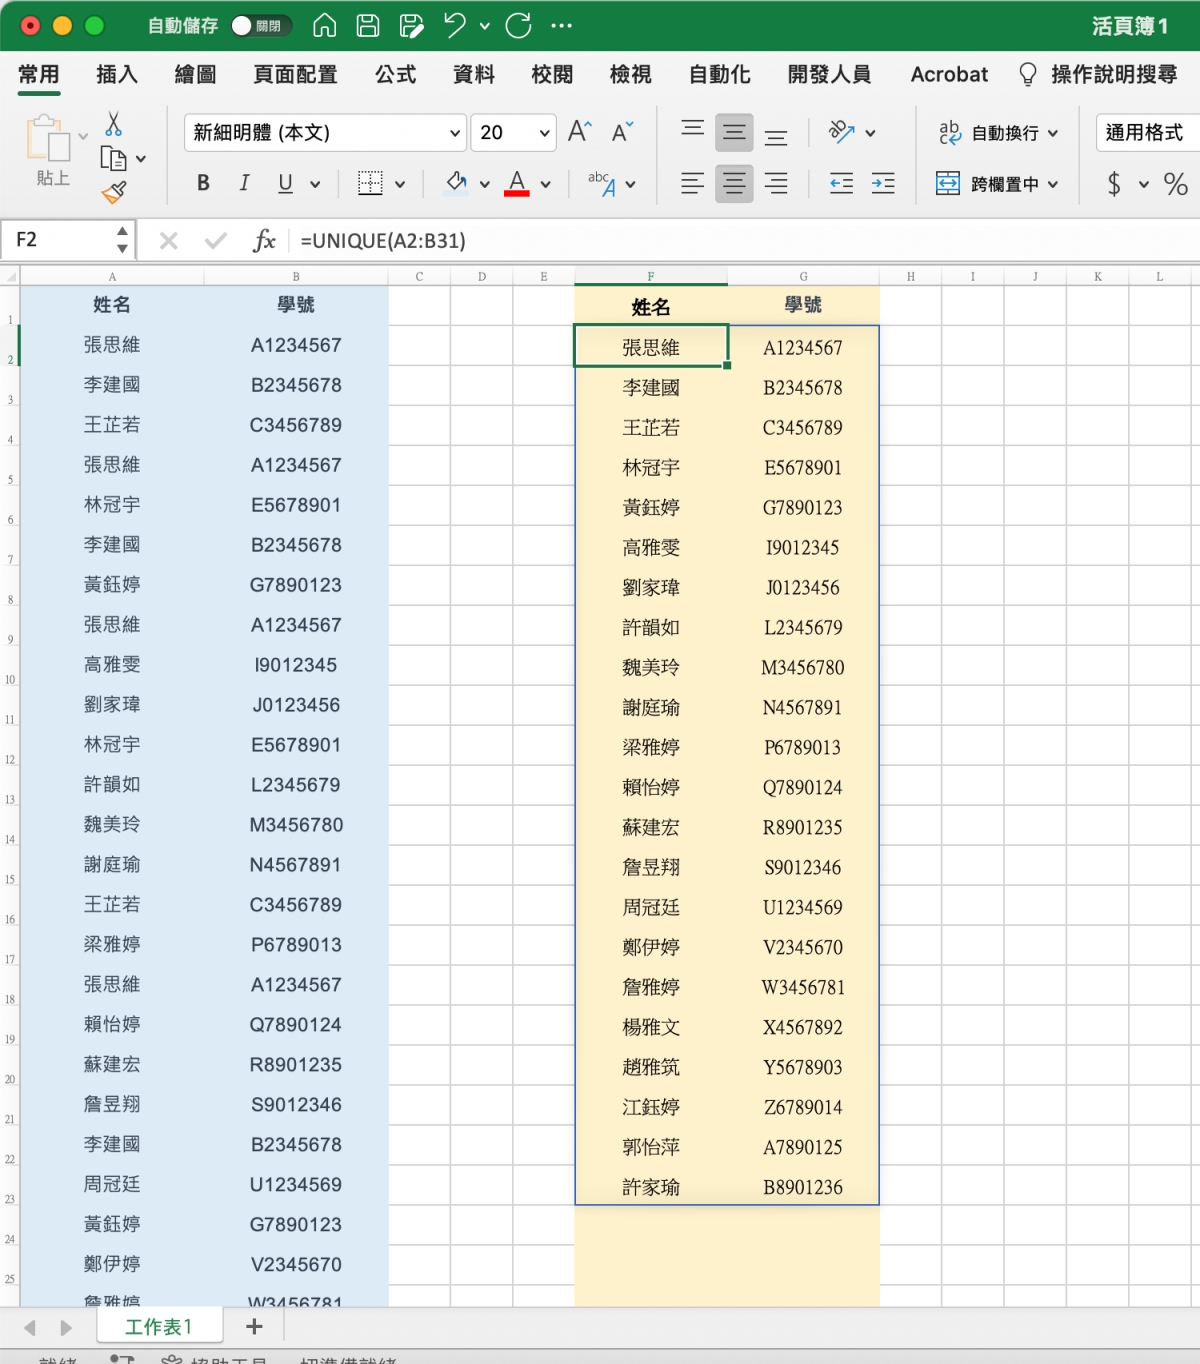The image size is (1200, 1364).
Task: Click the Increase Font Size icon
Action: pos(580,132)
